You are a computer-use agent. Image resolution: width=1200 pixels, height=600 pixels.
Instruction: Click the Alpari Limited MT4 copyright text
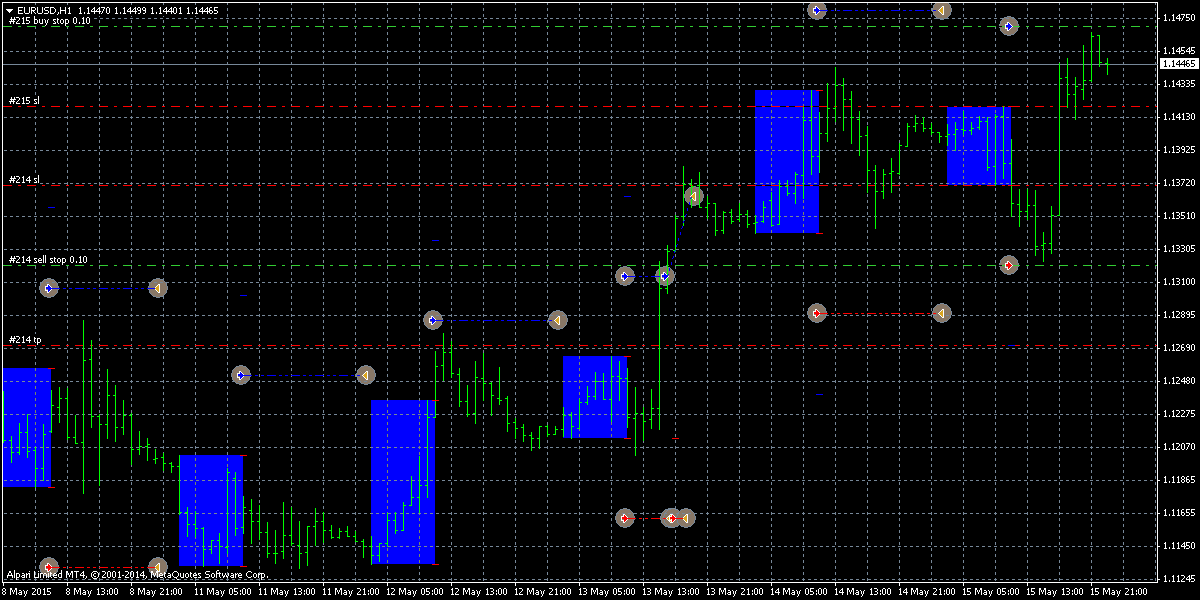137,575
